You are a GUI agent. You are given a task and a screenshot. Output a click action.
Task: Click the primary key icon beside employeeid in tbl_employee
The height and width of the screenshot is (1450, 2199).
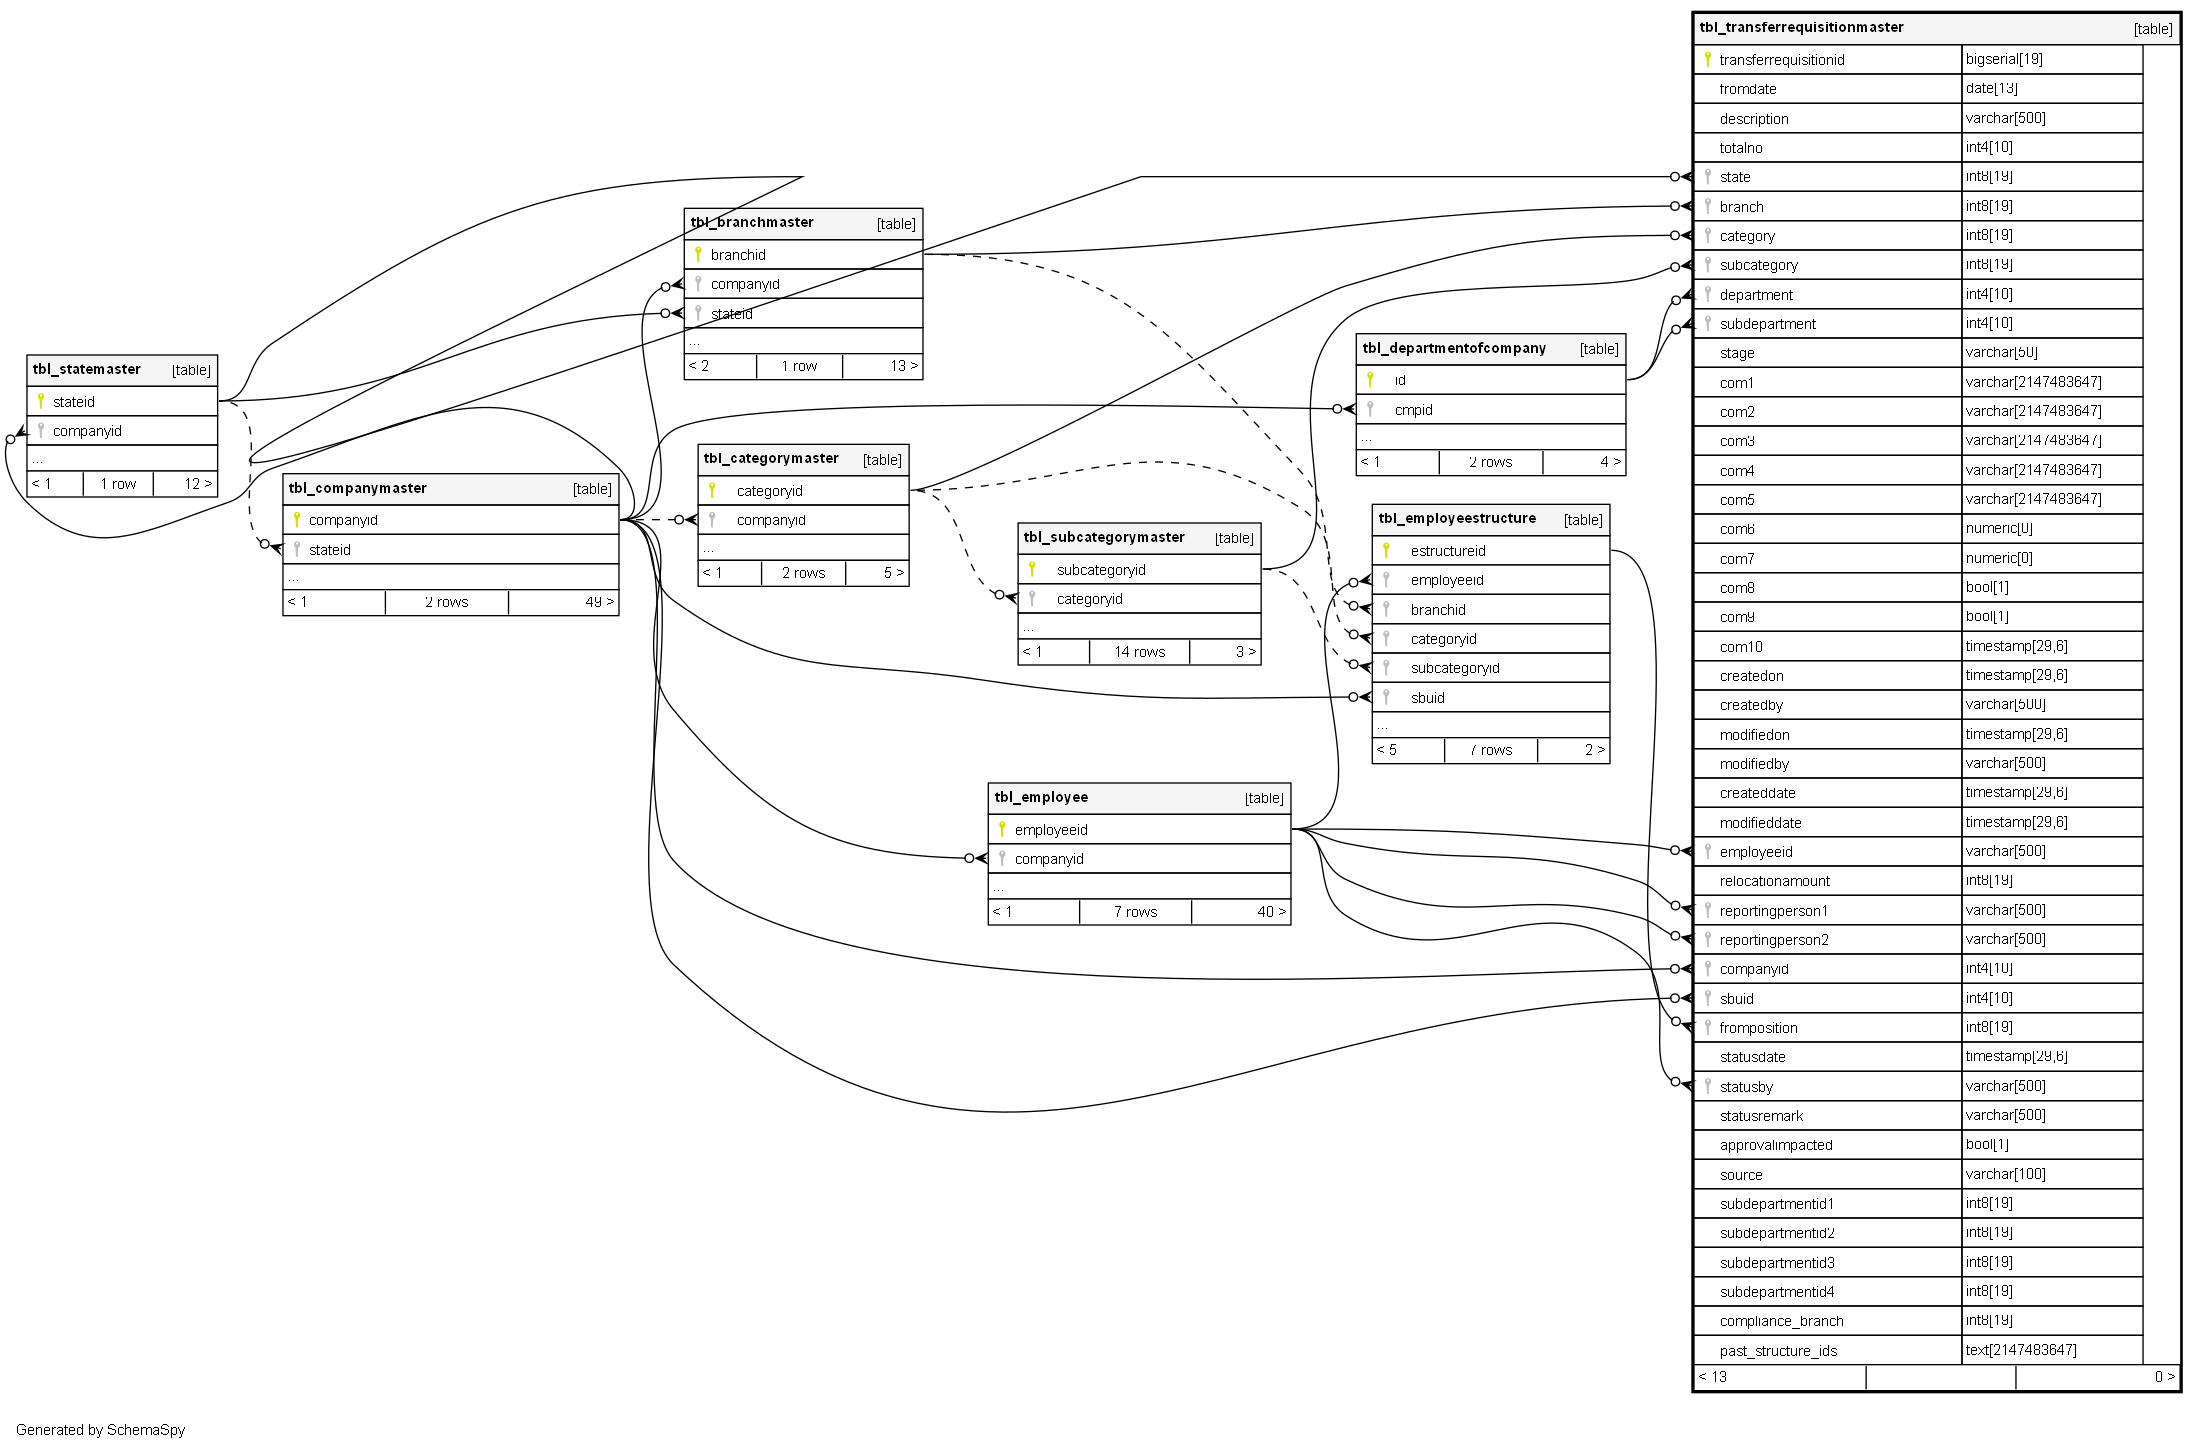point(1002,829)
